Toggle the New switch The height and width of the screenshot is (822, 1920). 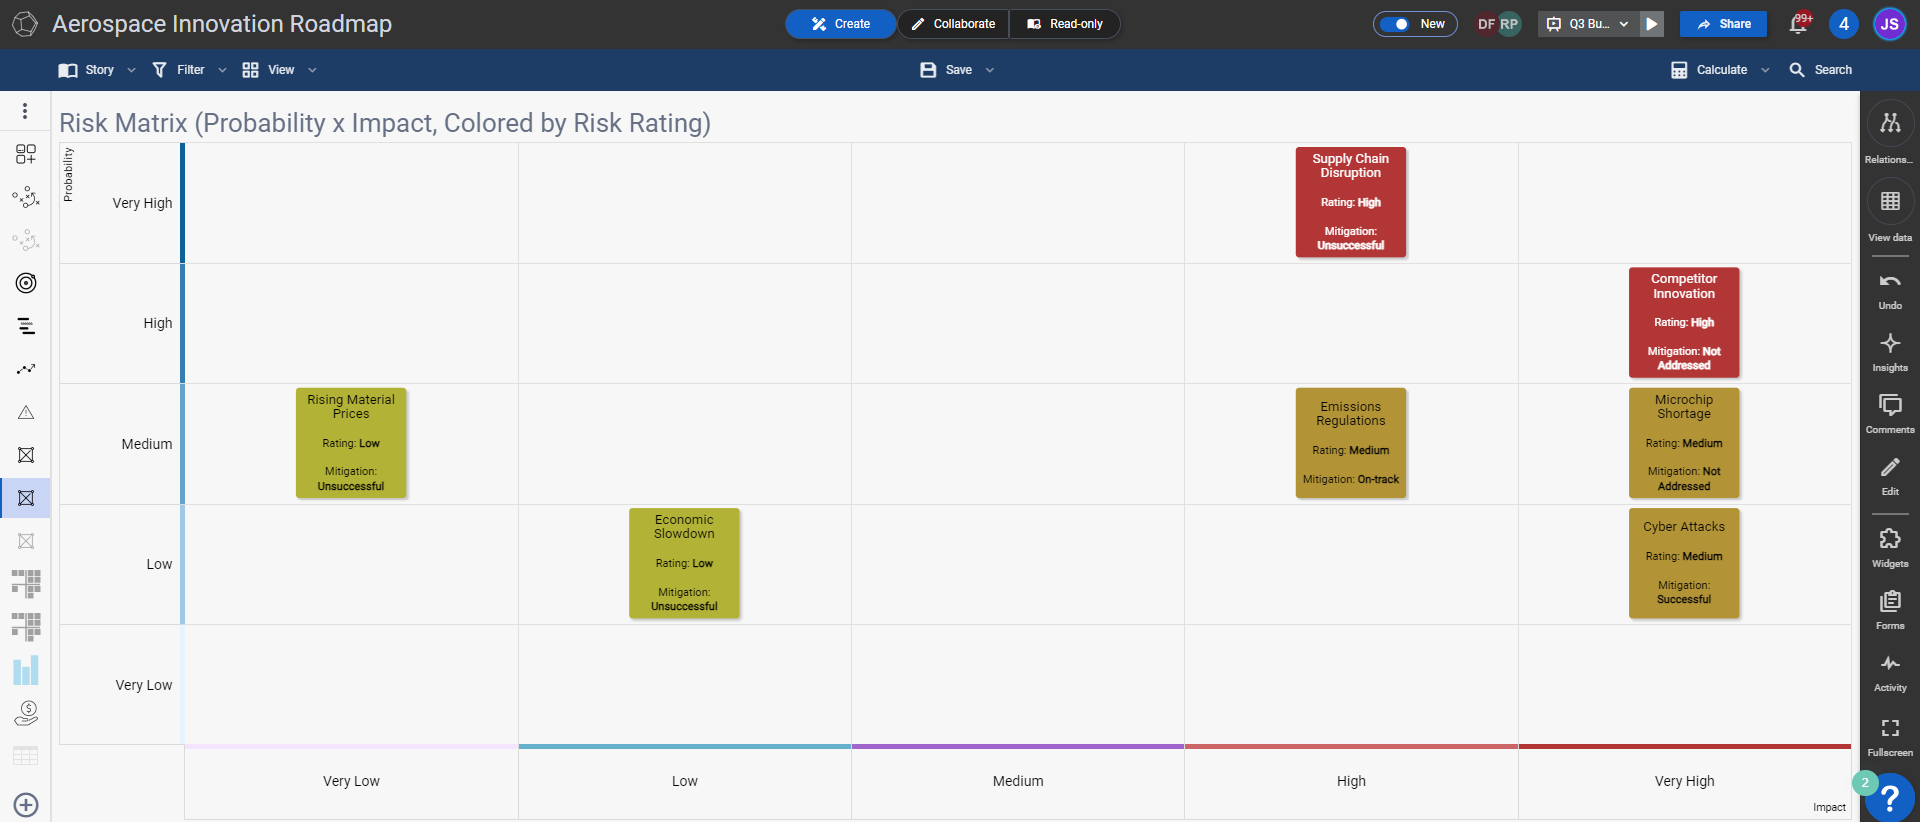pyautogui.click(x=1394, y=24)
